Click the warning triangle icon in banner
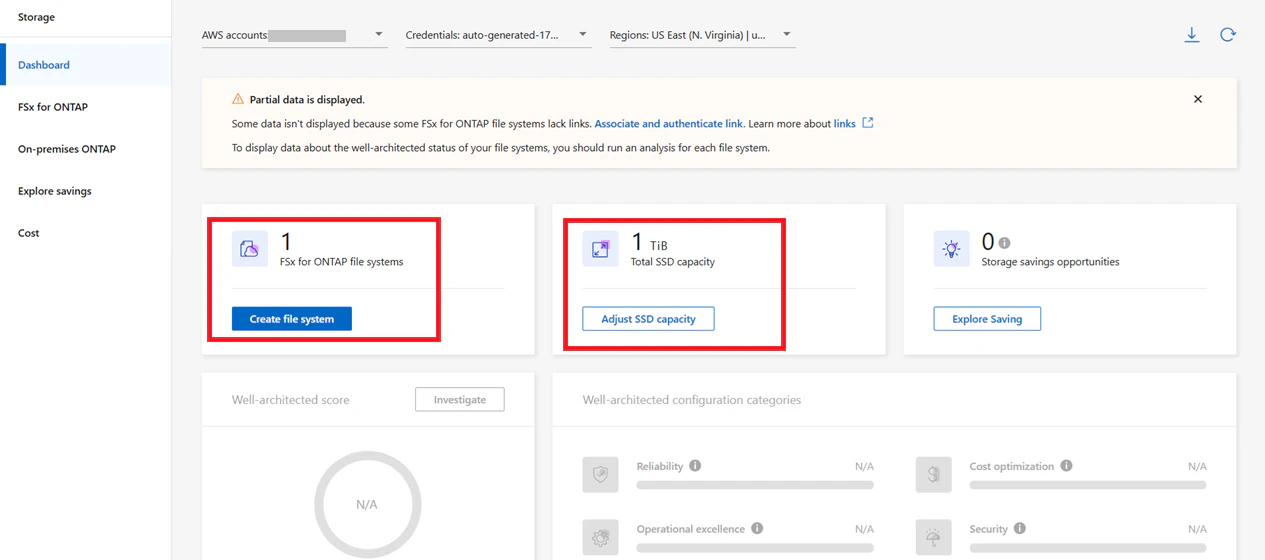Image resolution: width=1265 pixels, height=560 pixels. click(x=238, y=99)
